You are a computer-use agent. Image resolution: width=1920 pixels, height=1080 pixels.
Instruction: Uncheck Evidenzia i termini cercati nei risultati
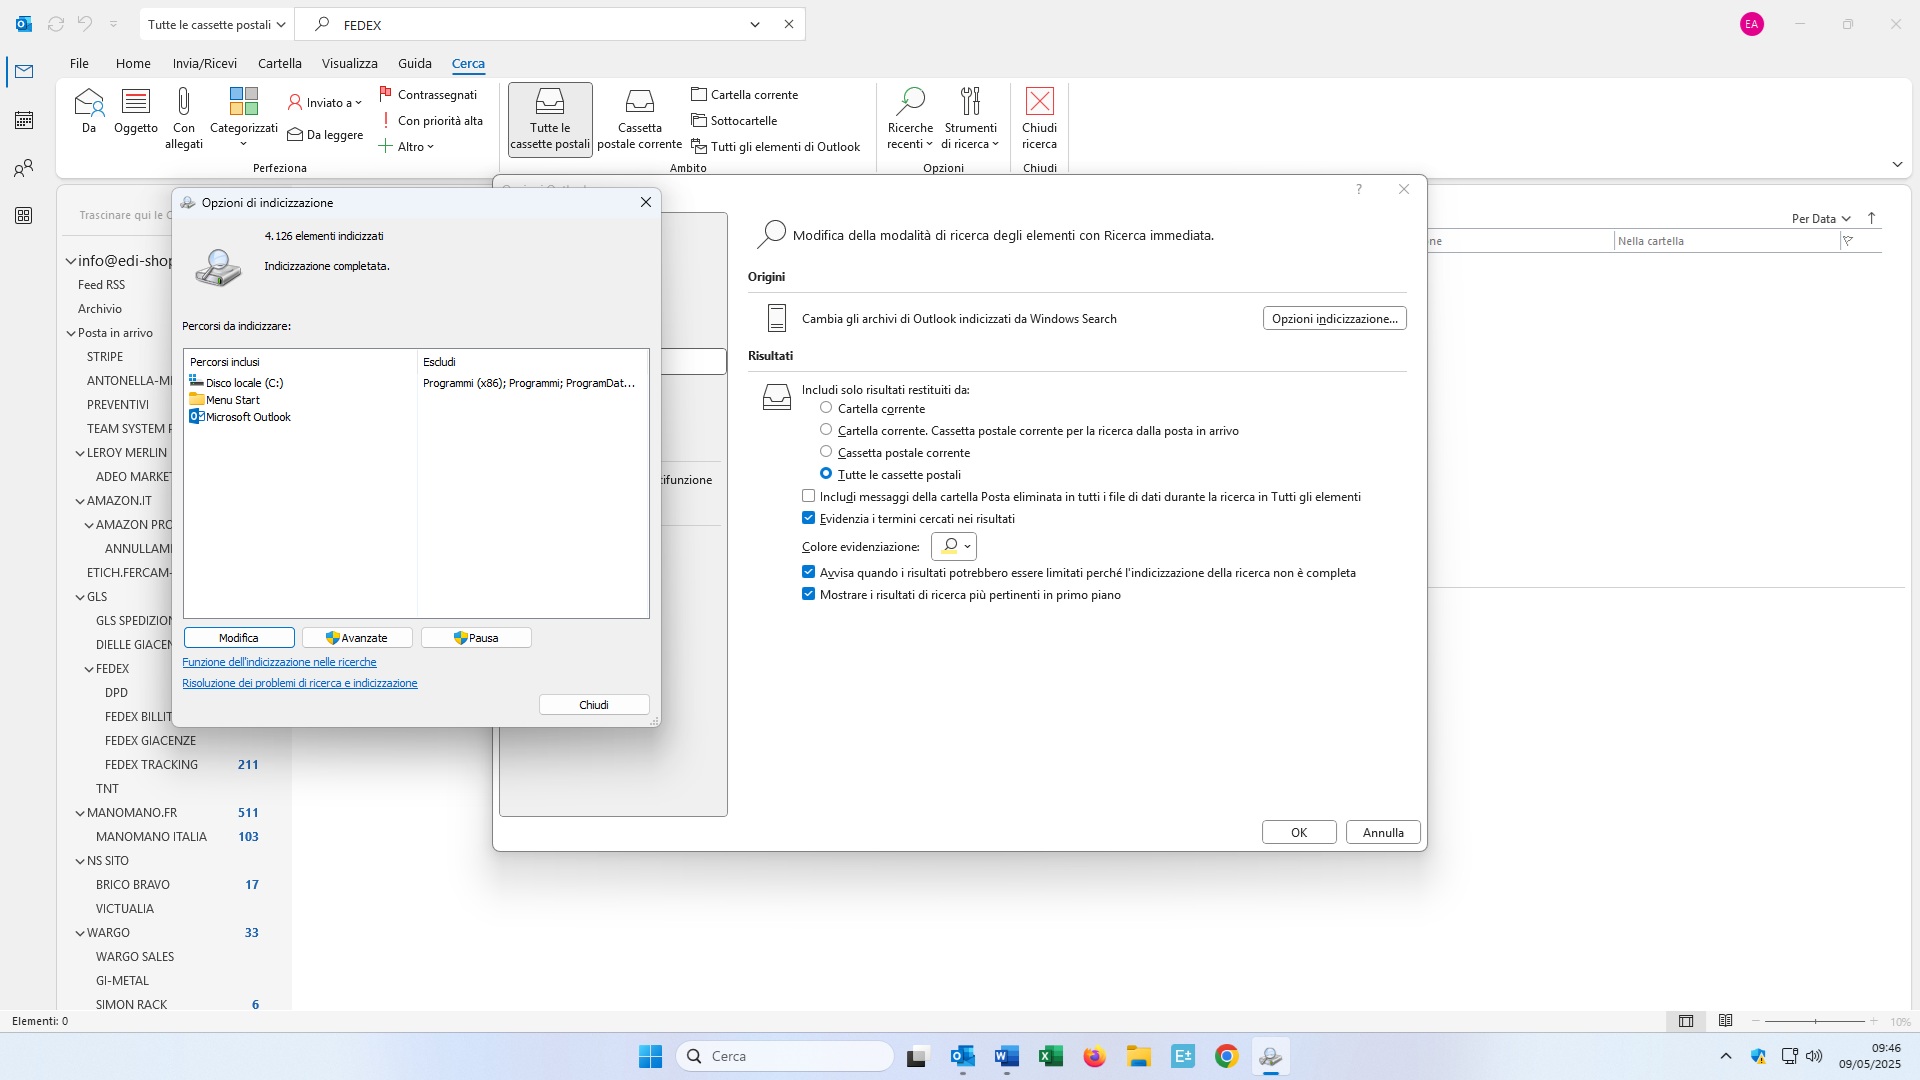point(809,518)
